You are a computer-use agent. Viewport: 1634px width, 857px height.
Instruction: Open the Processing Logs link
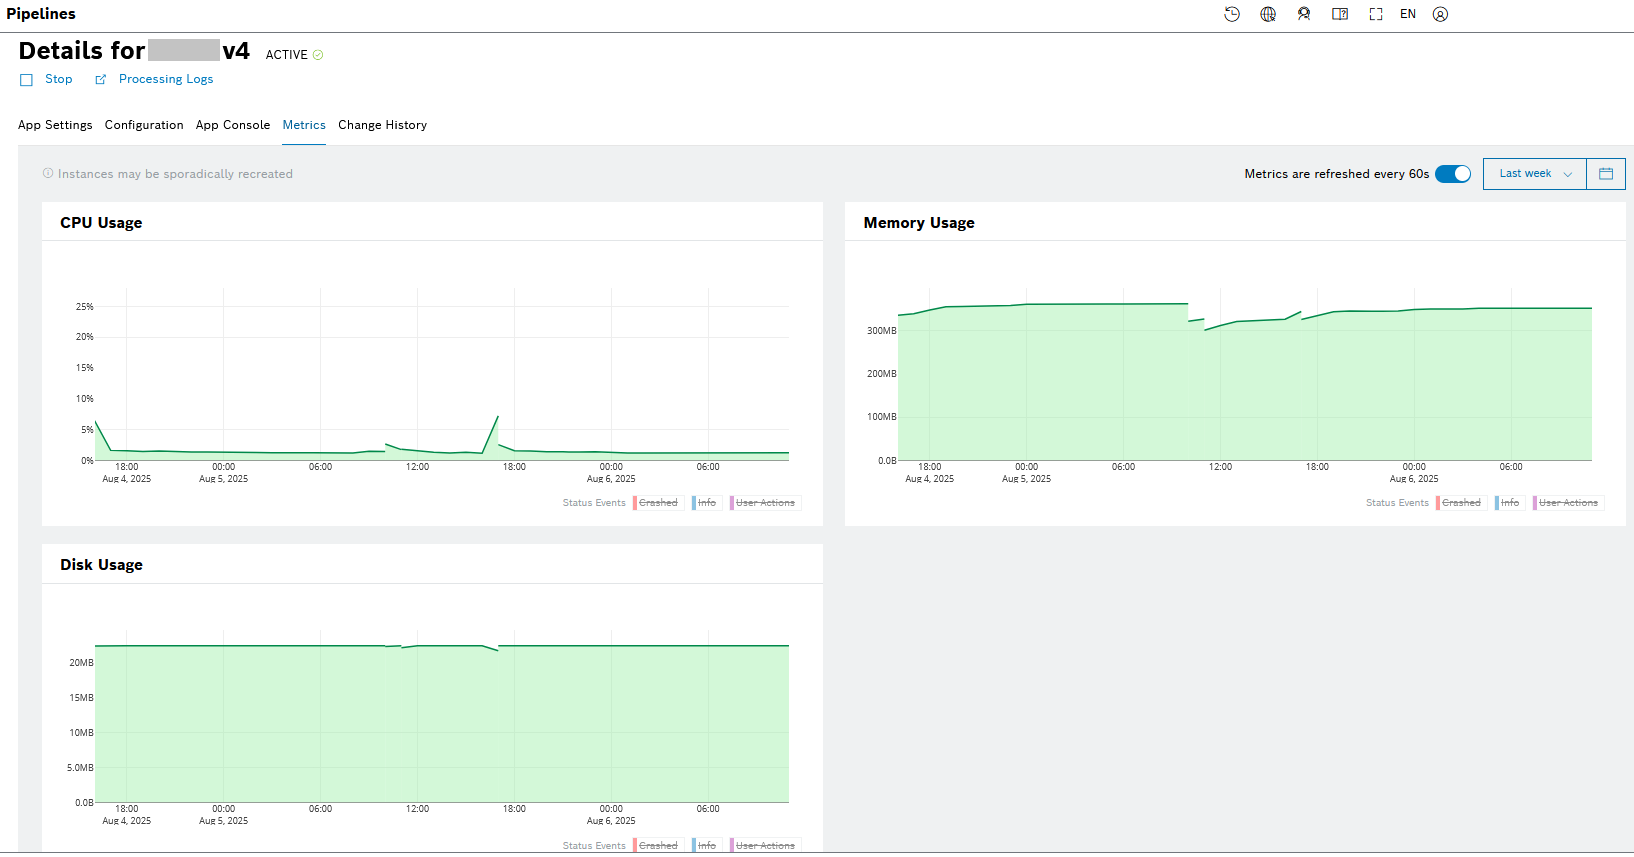165,79
